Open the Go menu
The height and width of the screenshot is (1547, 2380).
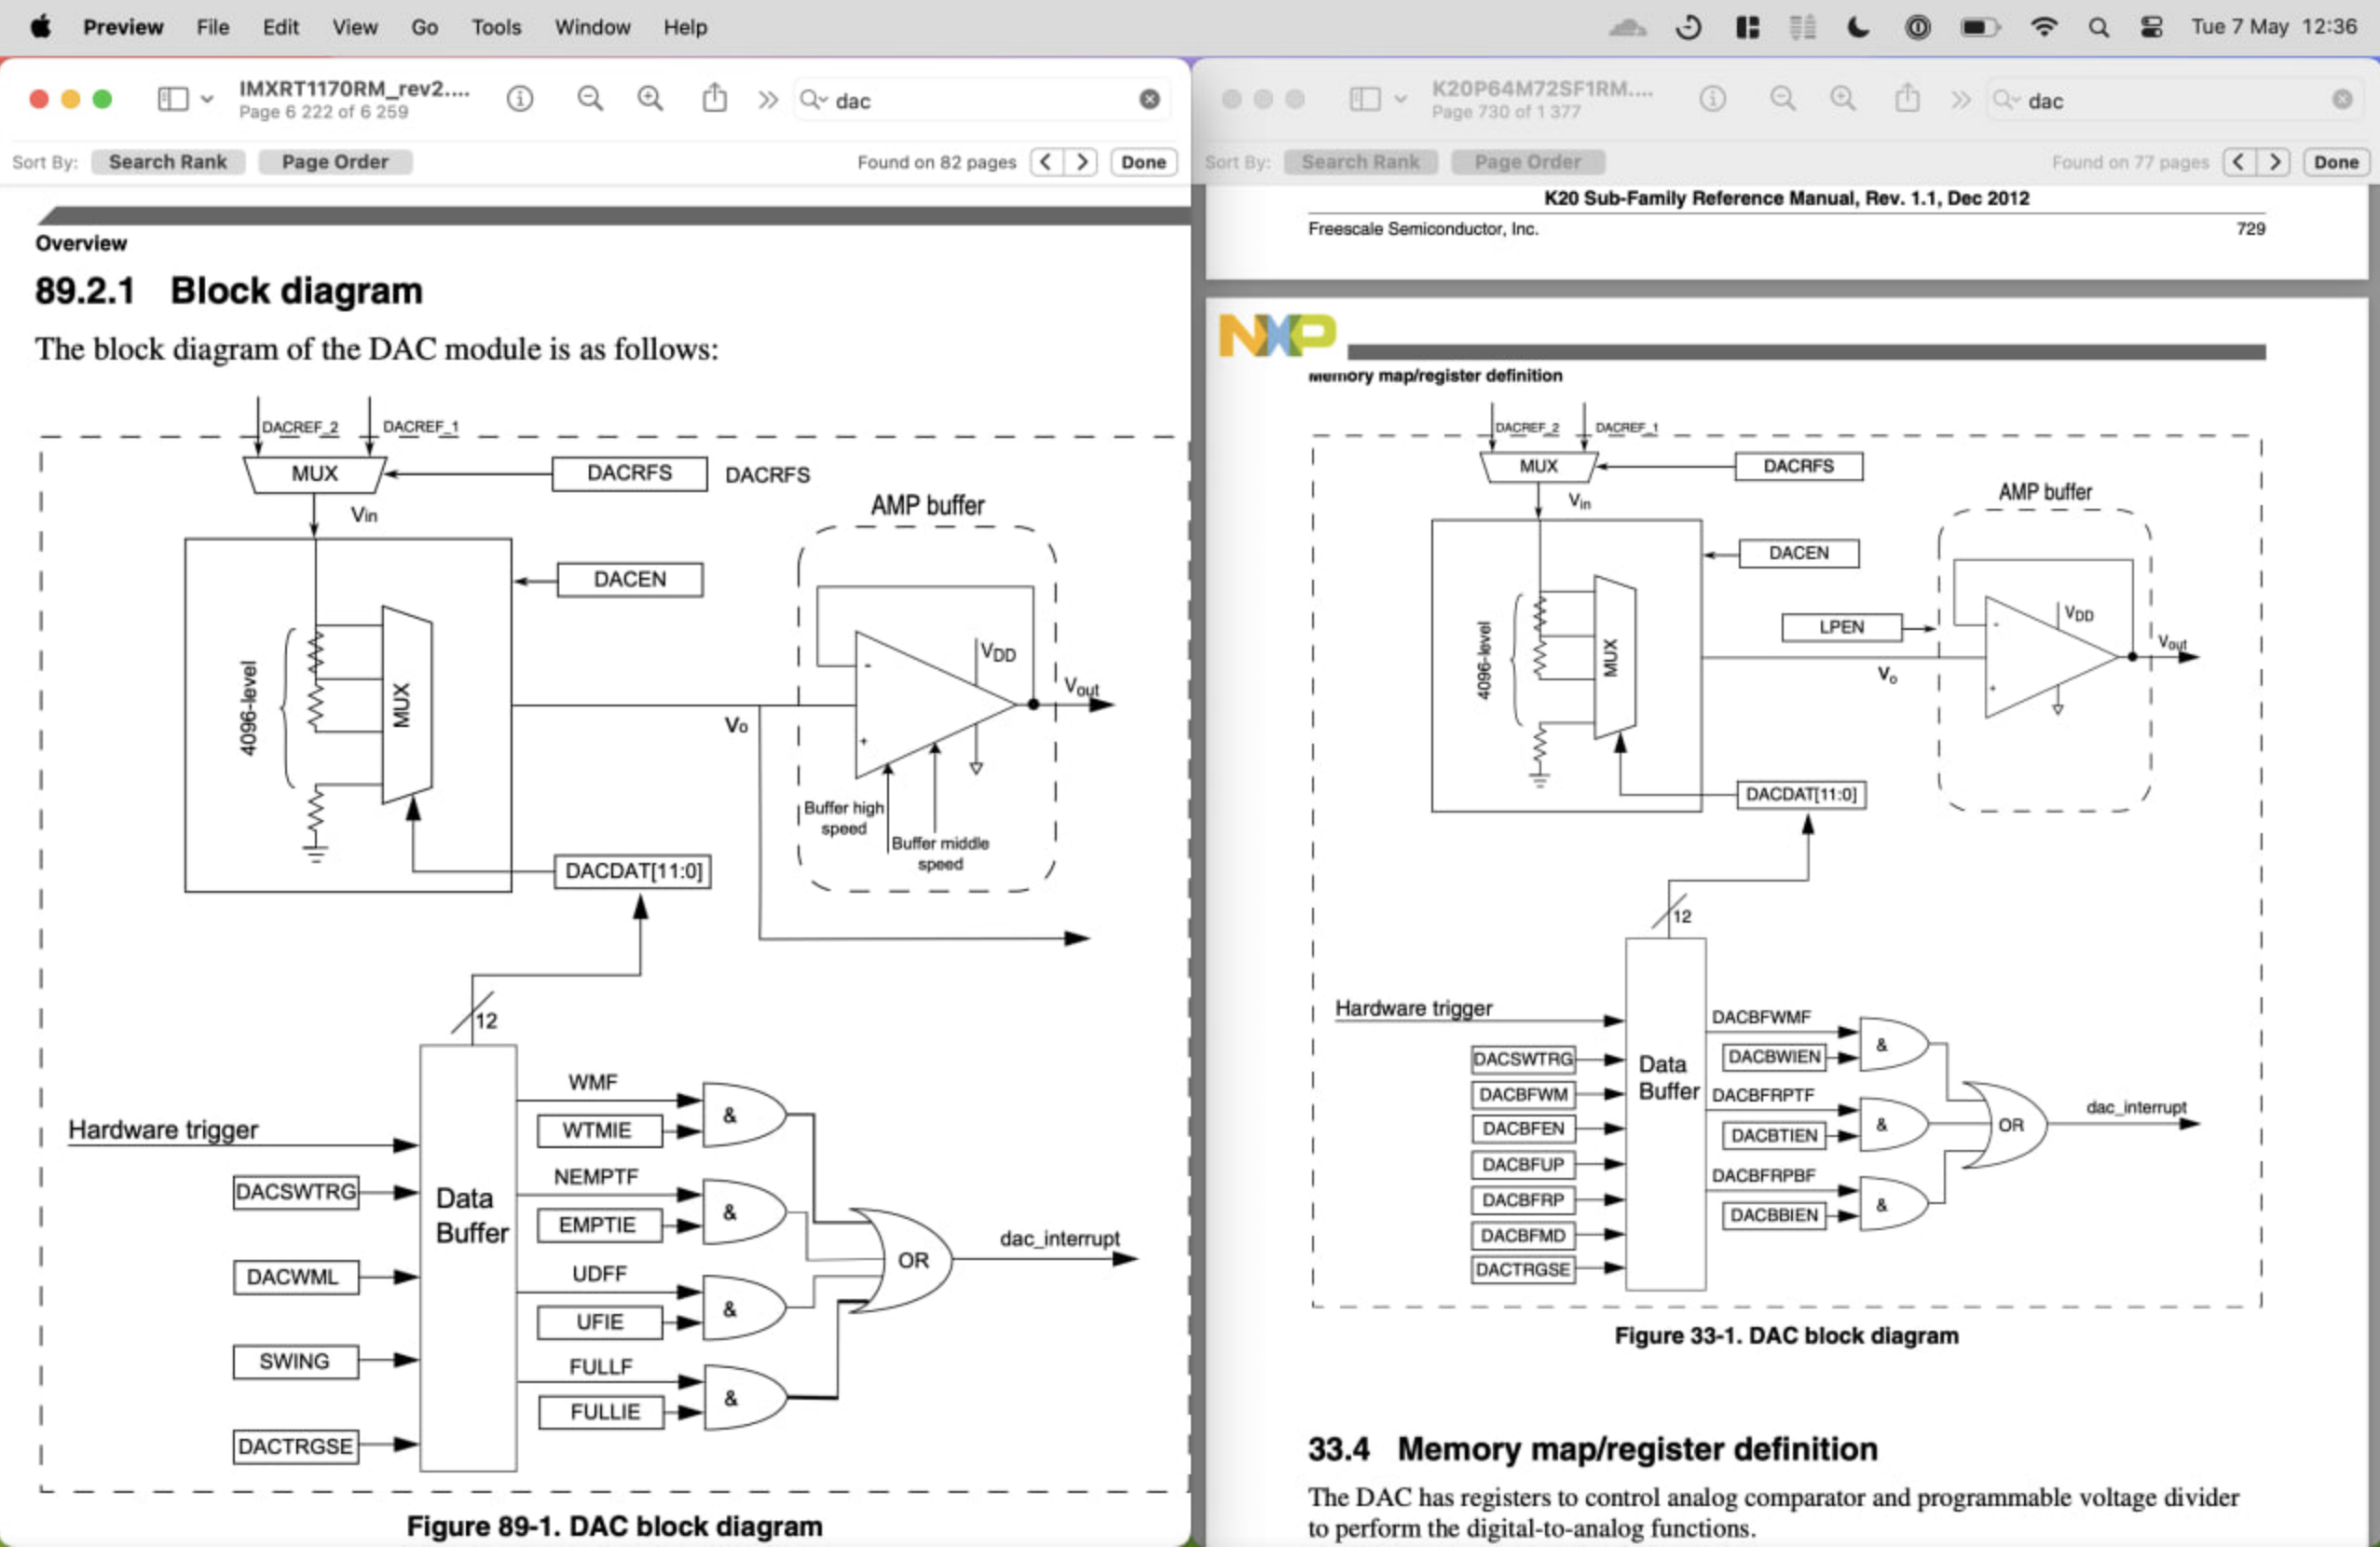pos(424,27)
